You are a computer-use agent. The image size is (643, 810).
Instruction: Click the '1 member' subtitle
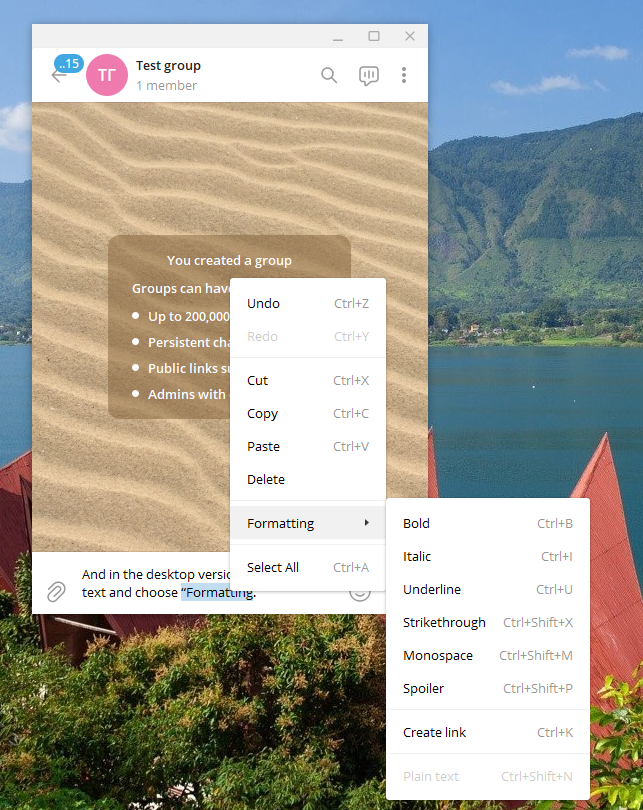(166, 85)
